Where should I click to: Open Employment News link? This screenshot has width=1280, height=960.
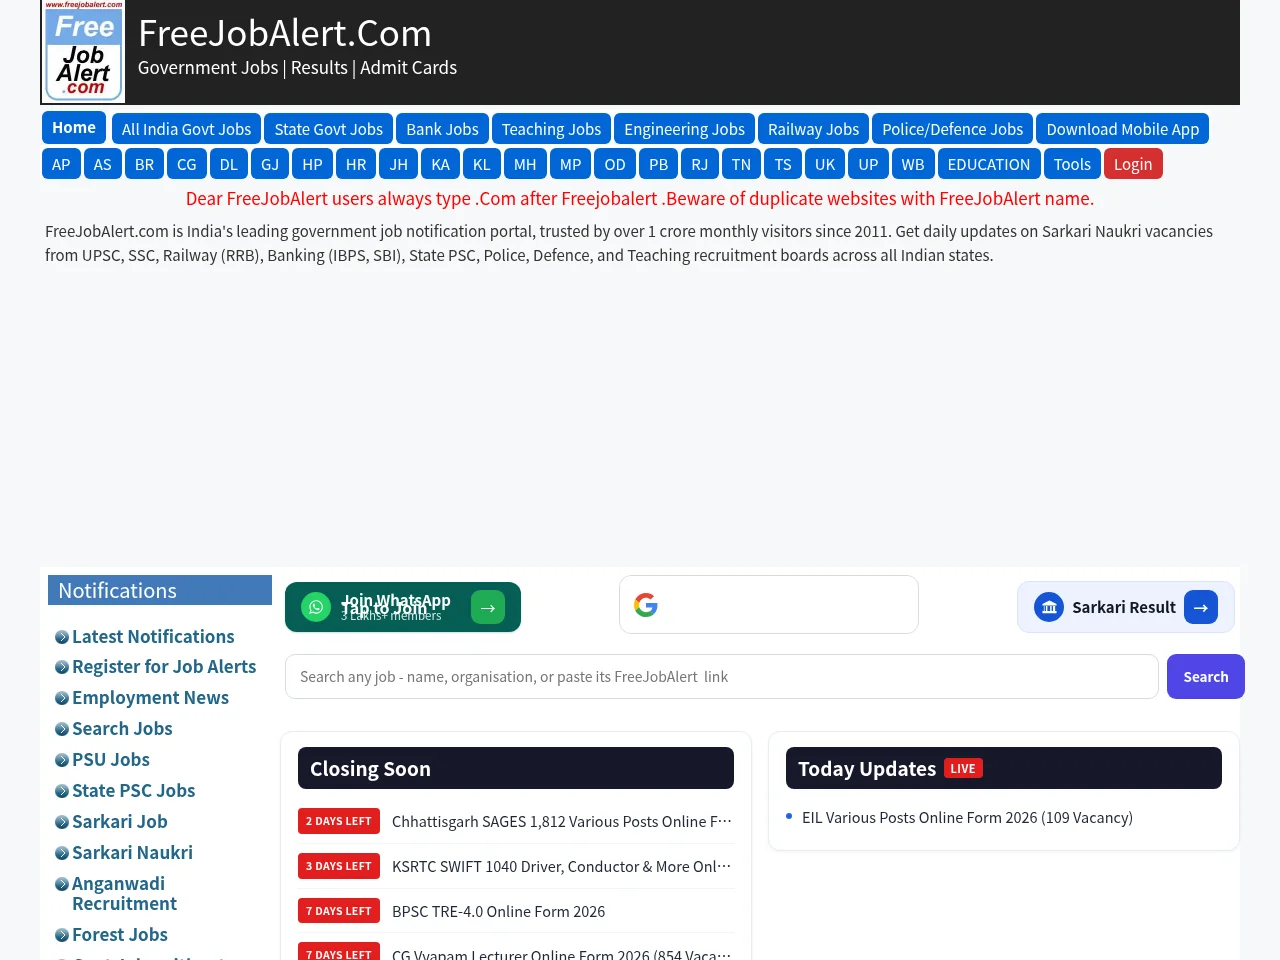[x=150, y=697]
